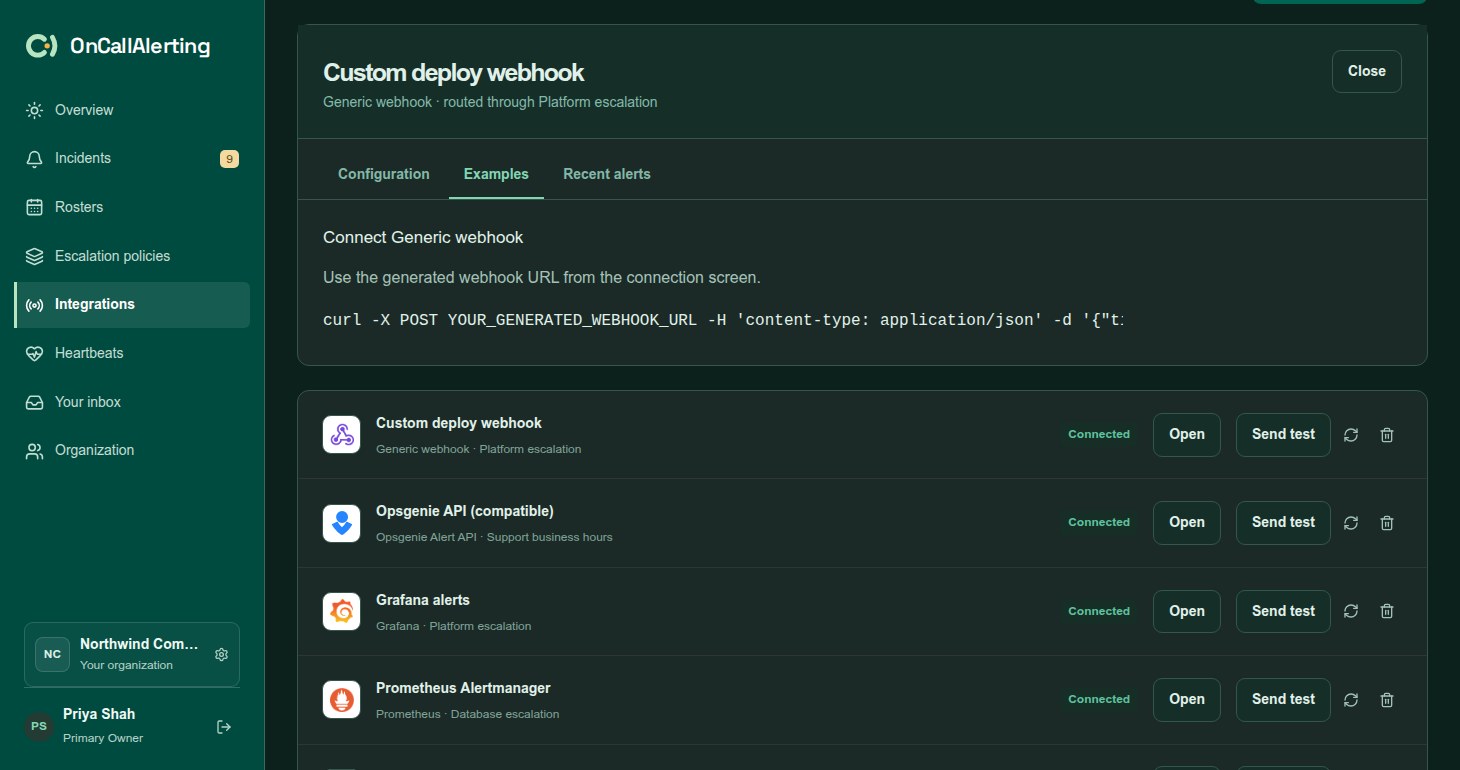Click the Connect Generic webhook heading
Image resolution: width=1460 pixels, height=770 pixels.
pyautogui.click(x=423, y=237)
